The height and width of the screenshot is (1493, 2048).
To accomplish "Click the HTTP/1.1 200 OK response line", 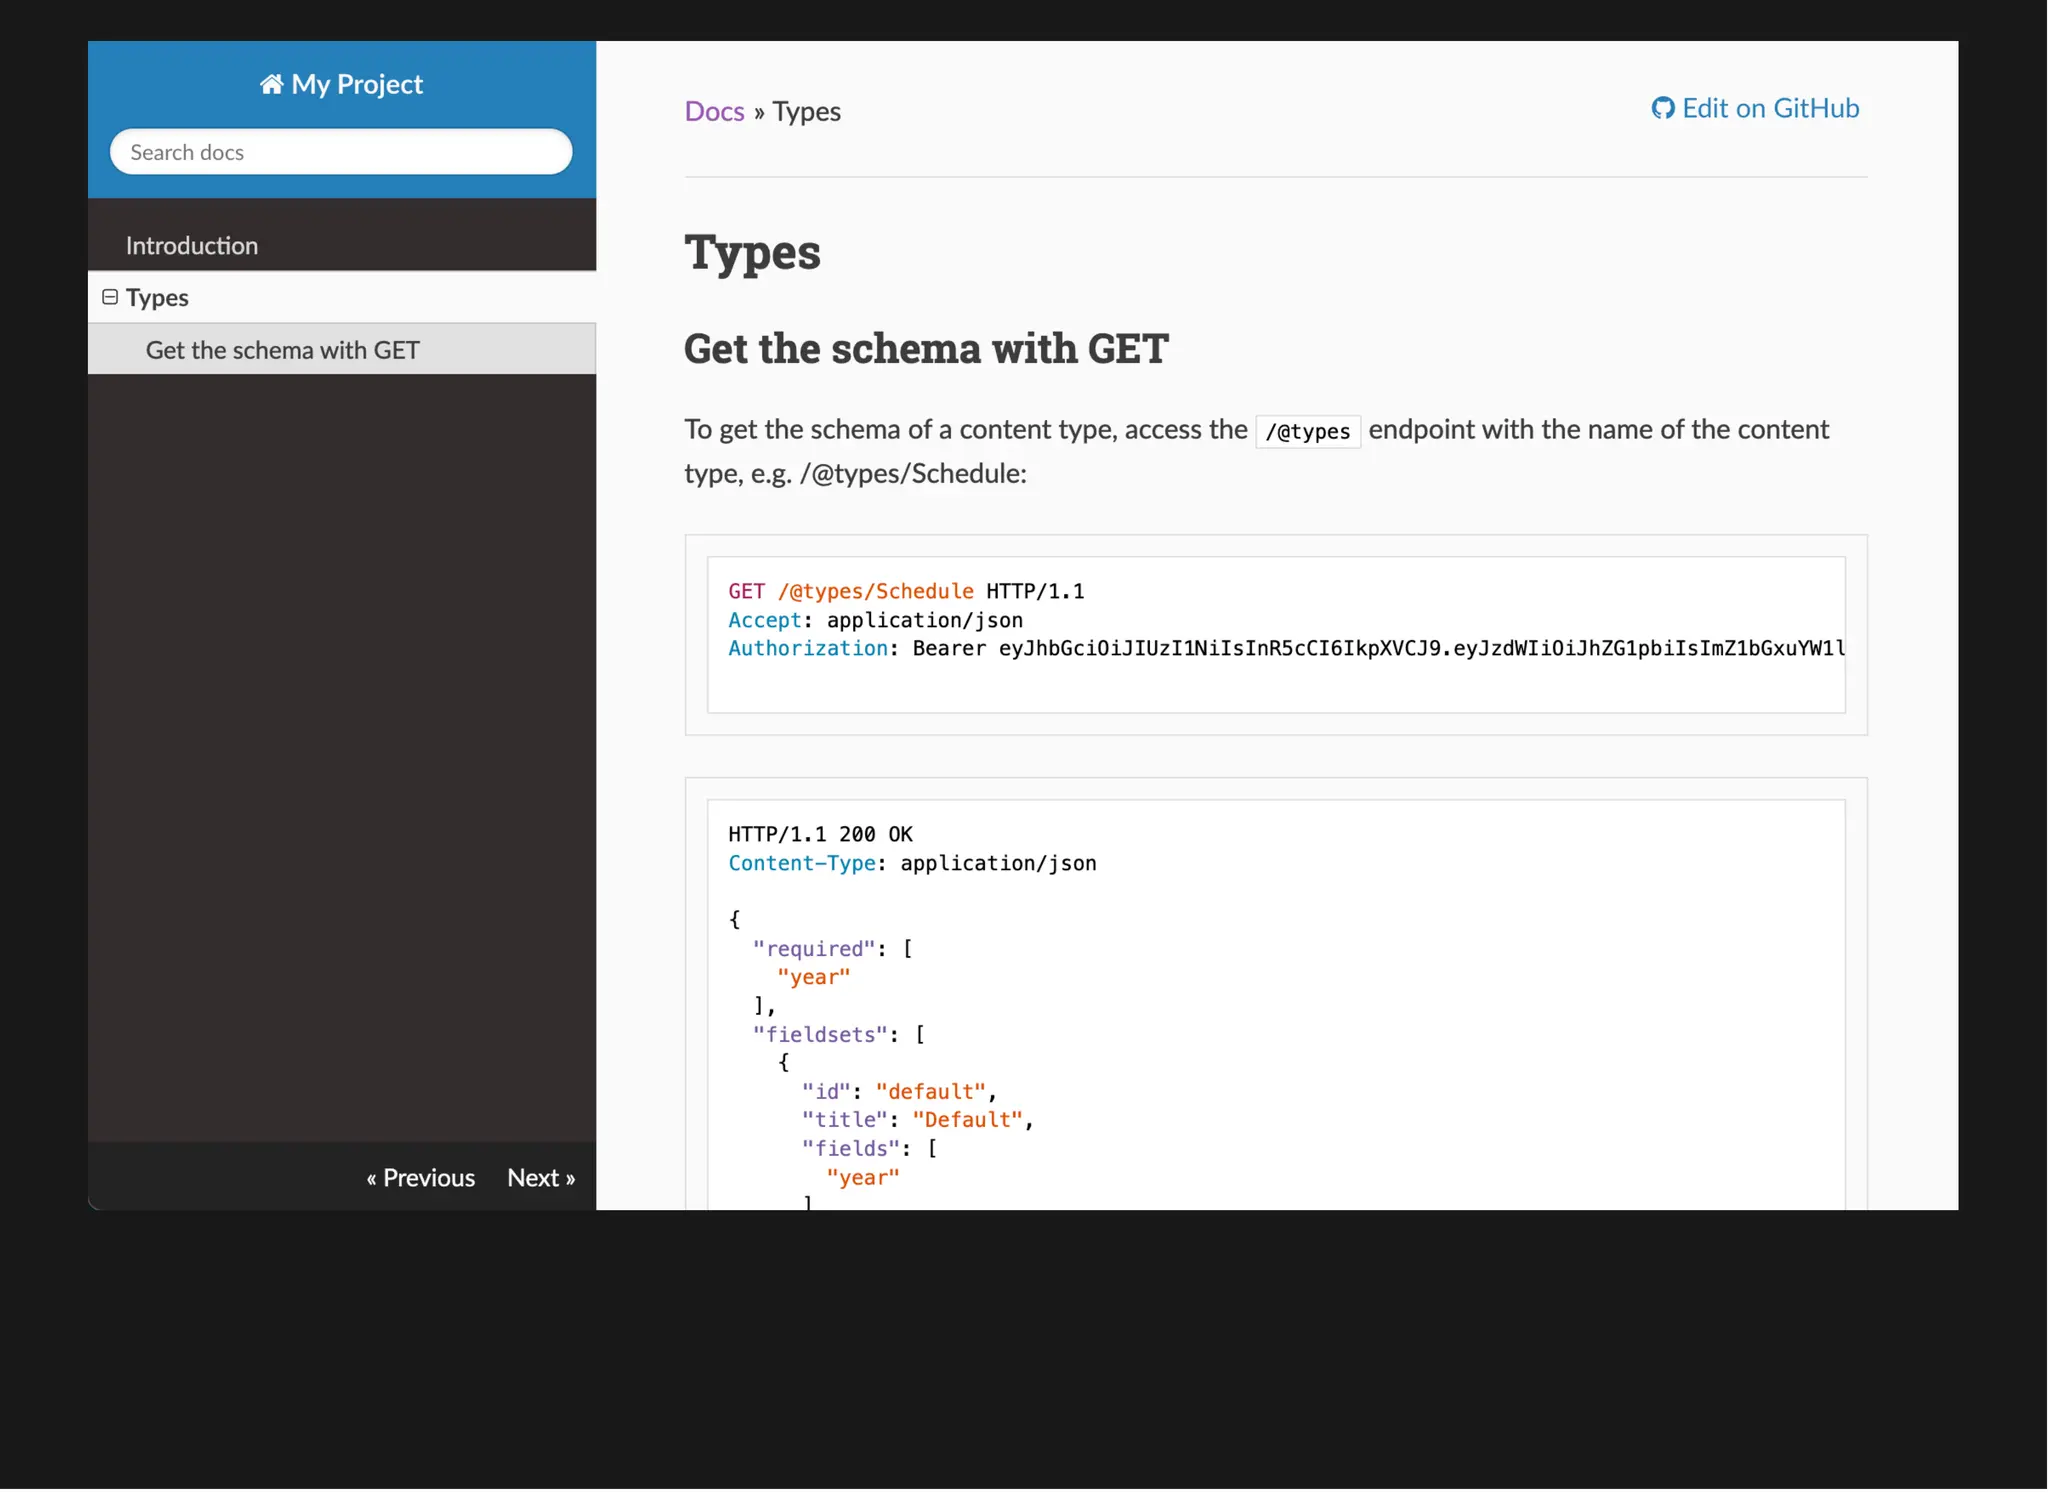I will (820, 834).
